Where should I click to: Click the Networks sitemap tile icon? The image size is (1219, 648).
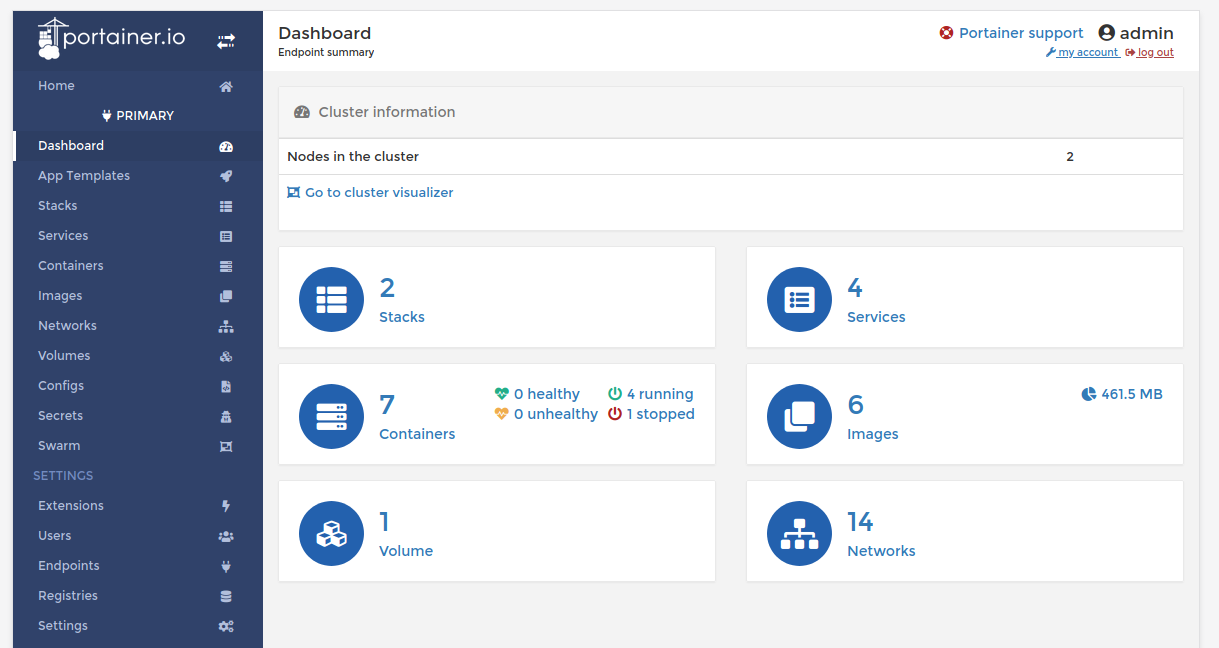799,533
